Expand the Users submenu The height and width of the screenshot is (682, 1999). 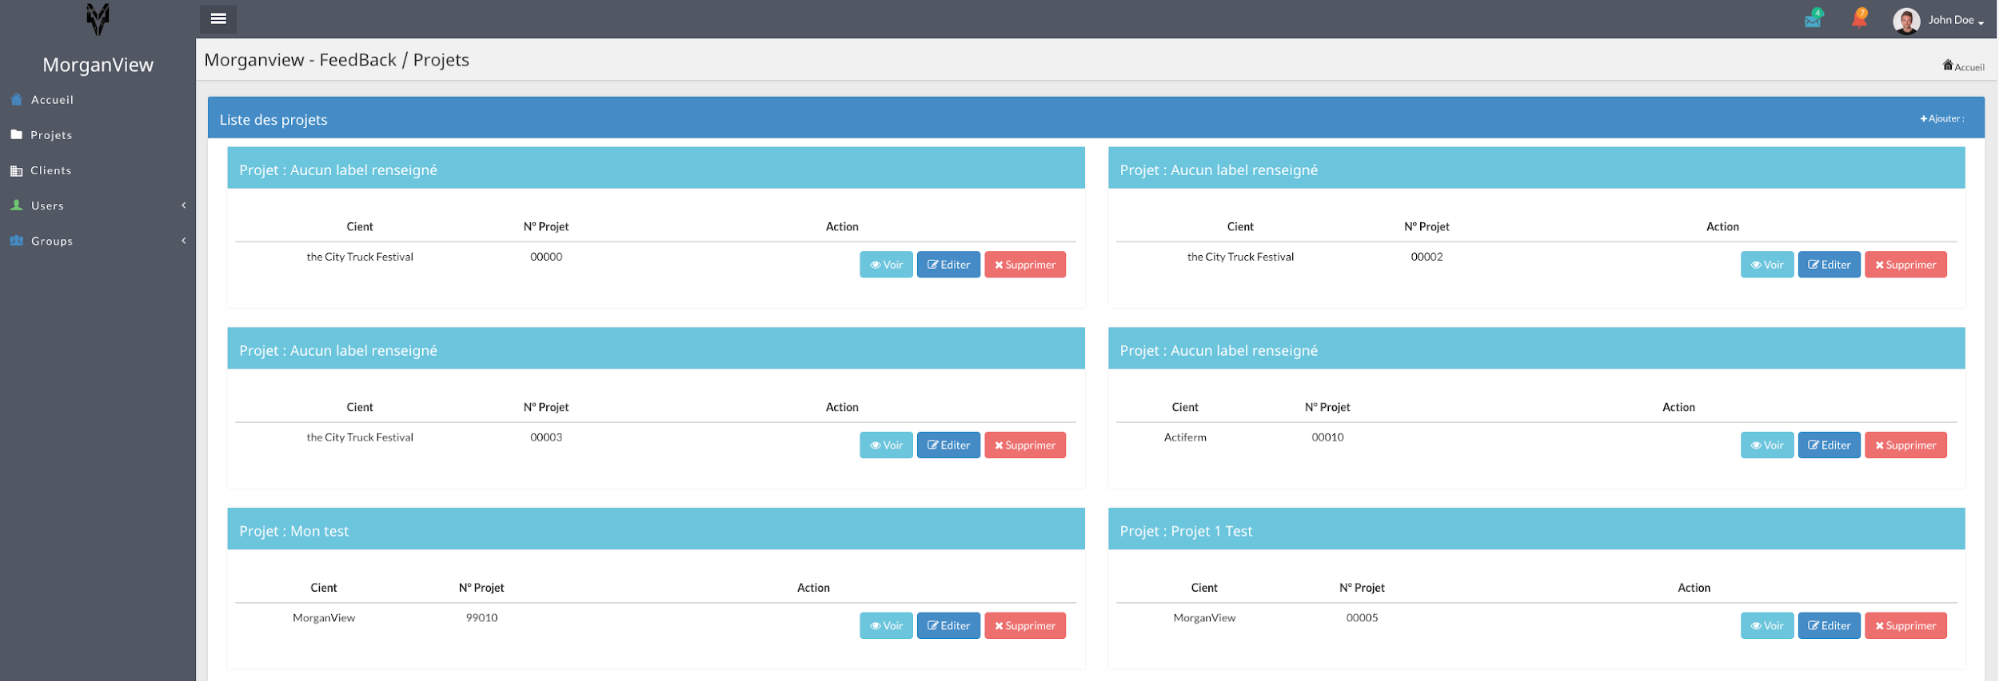pos(47,206)
